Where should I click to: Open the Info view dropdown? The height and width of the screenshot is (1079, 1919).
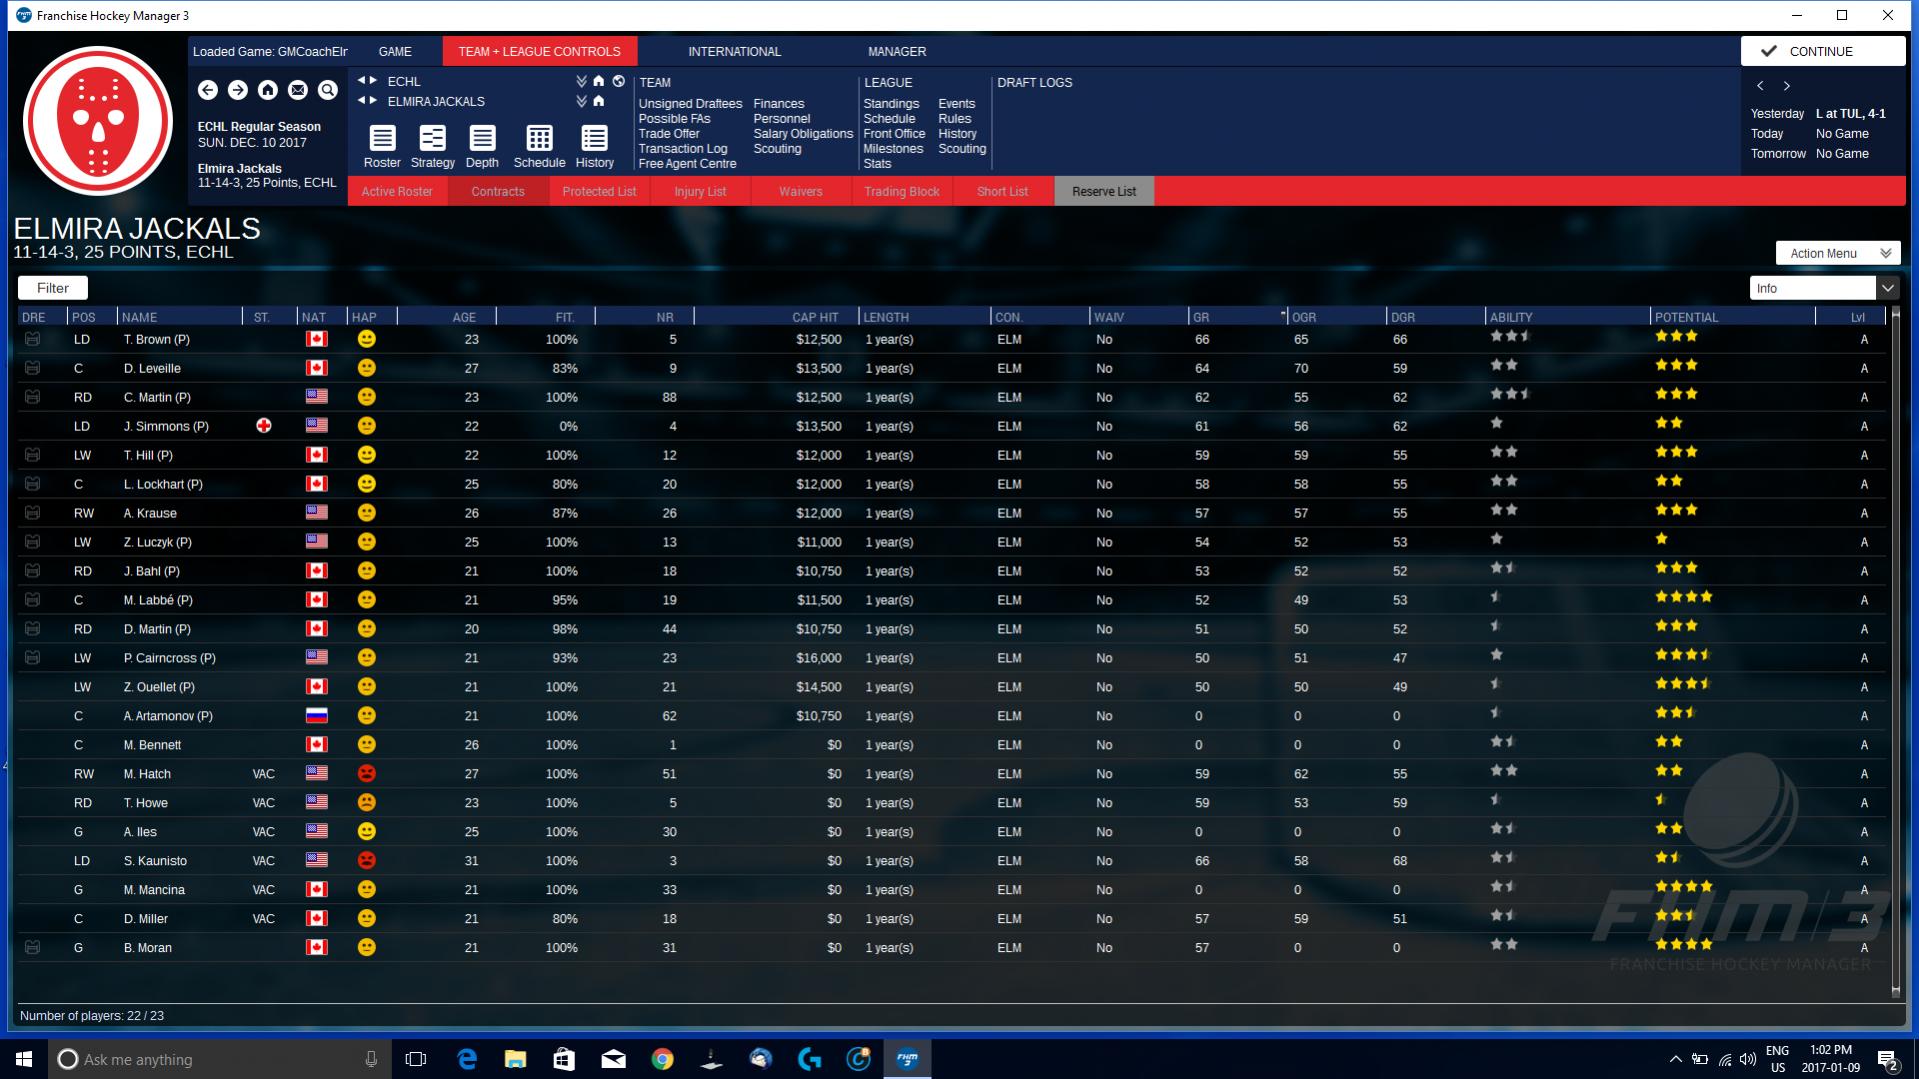point(1824,288)
